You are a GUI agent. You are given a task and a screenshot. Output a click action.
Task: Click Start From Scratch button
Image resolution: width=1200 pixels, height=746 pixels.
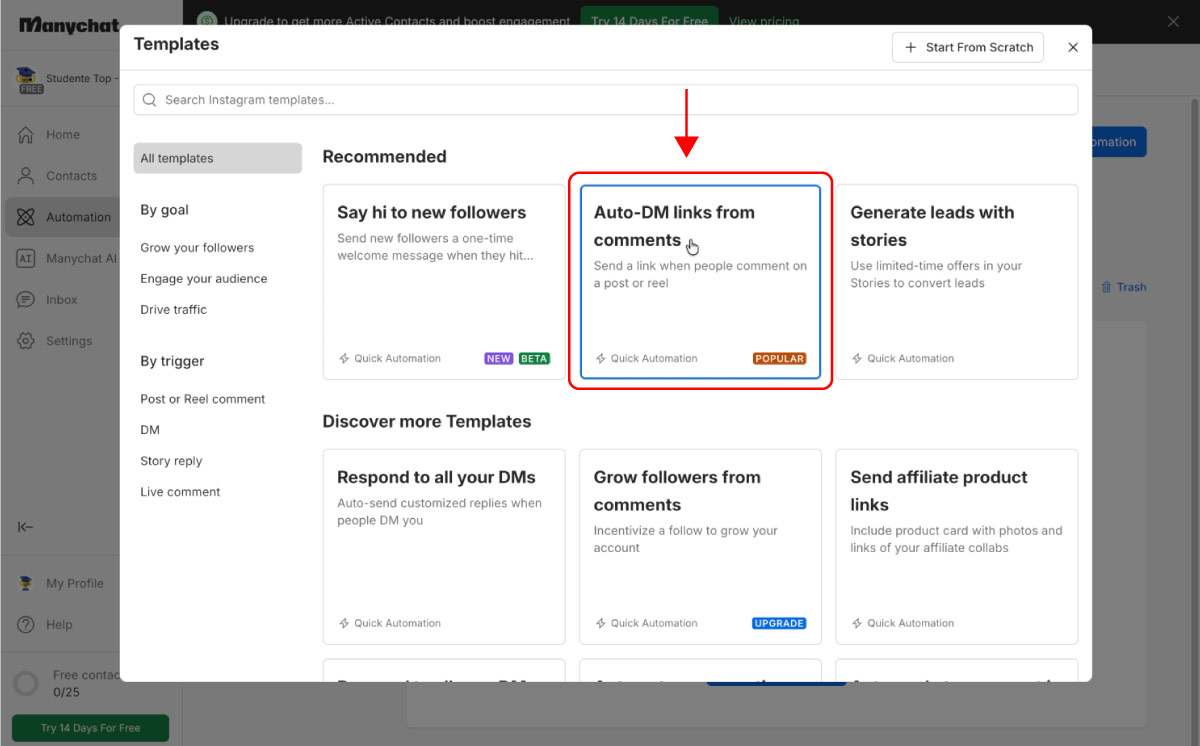tap(968, 47)
